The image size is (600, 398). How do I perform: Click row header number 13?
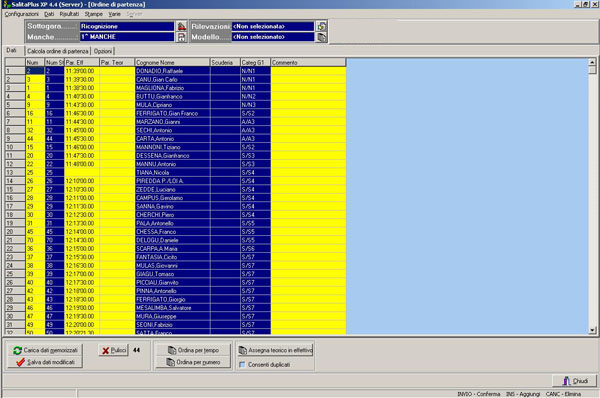coord(15,173)
